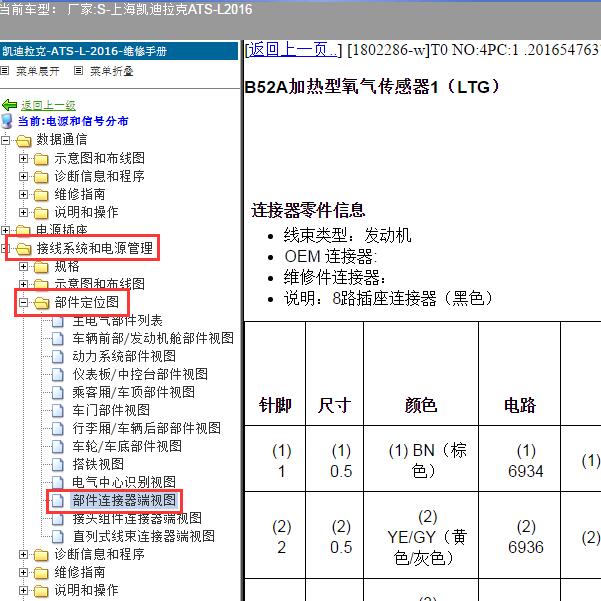Open 搭铁视图 document

[x=98, y=464]
